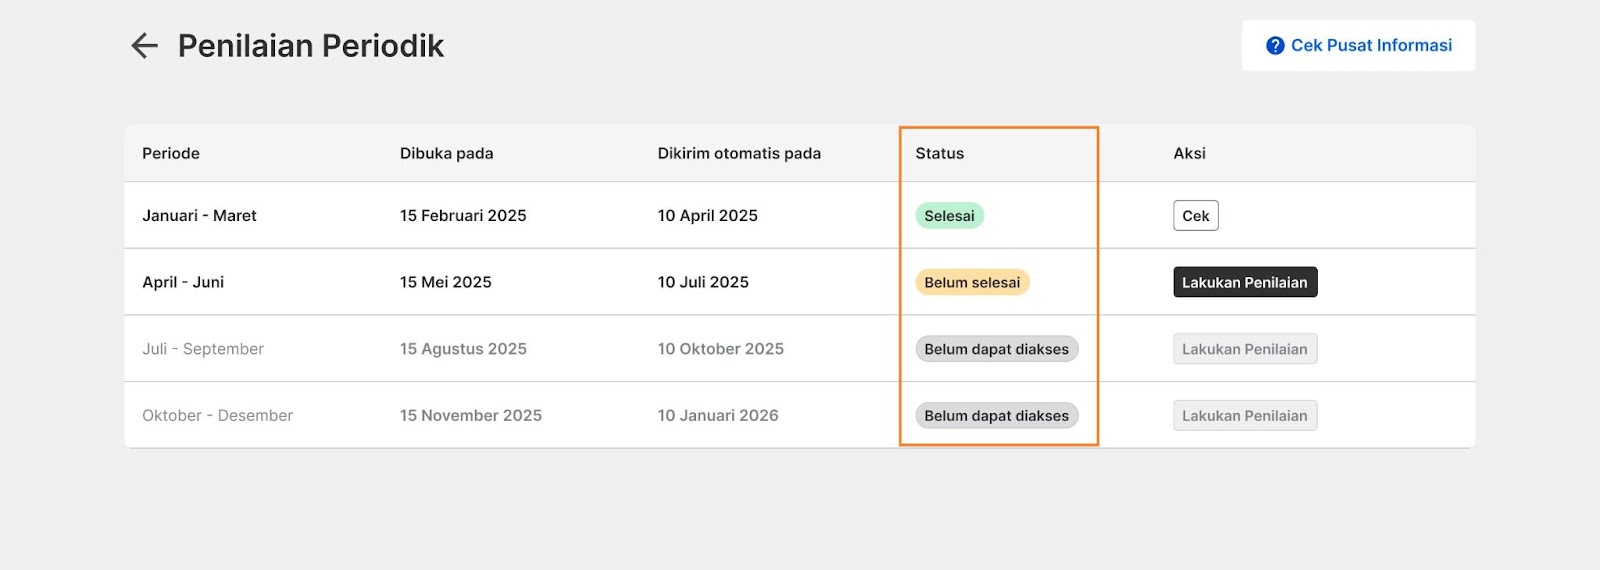Click the Dikirim otomatis pada column header

tap(739, 153)
